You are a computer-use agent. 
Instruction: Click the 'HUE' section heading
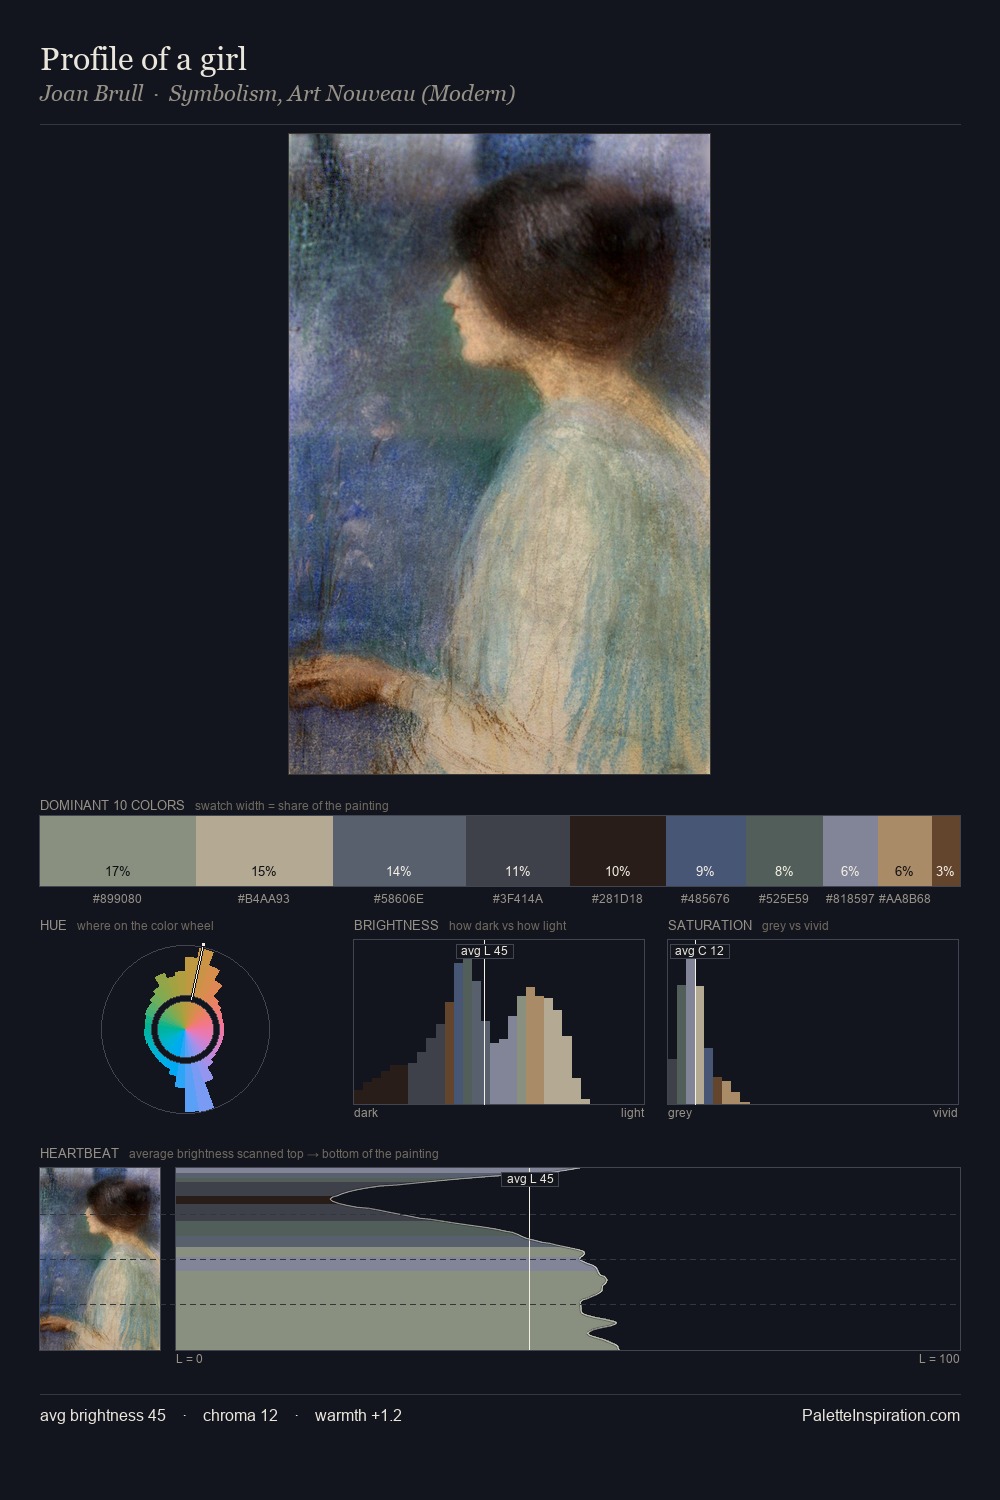[x=53, y=926]
